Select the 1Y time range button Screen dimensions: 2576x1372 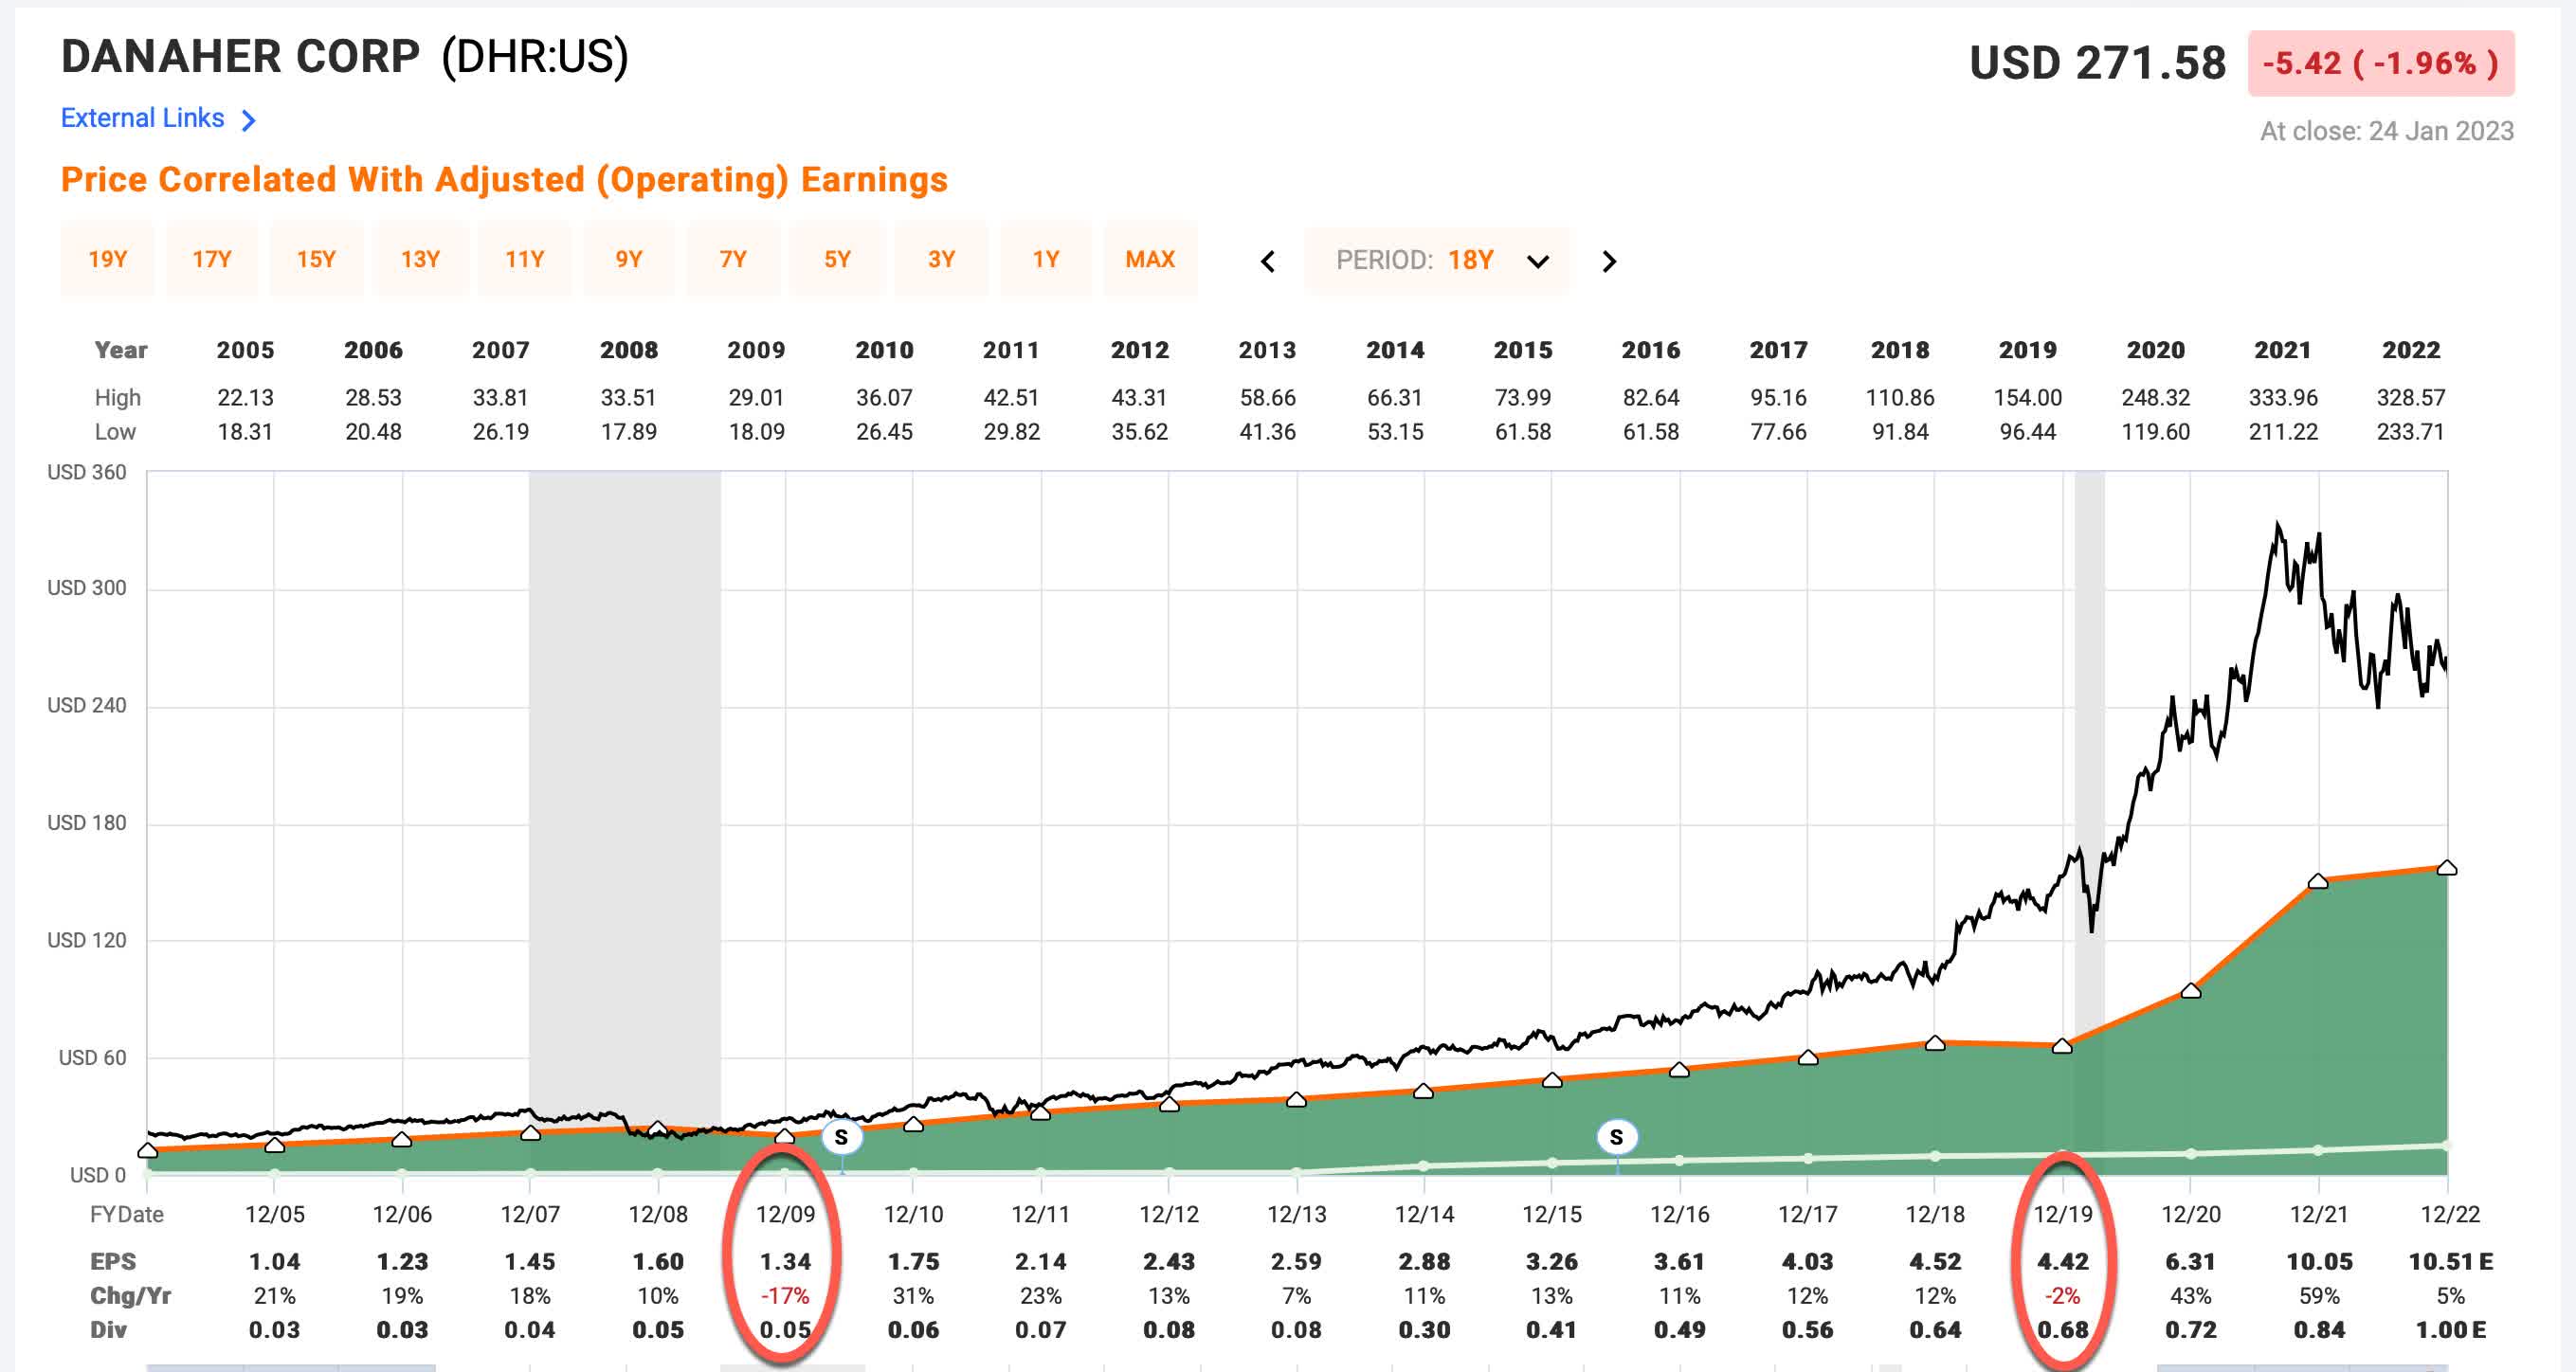[x=1045, y=259]
